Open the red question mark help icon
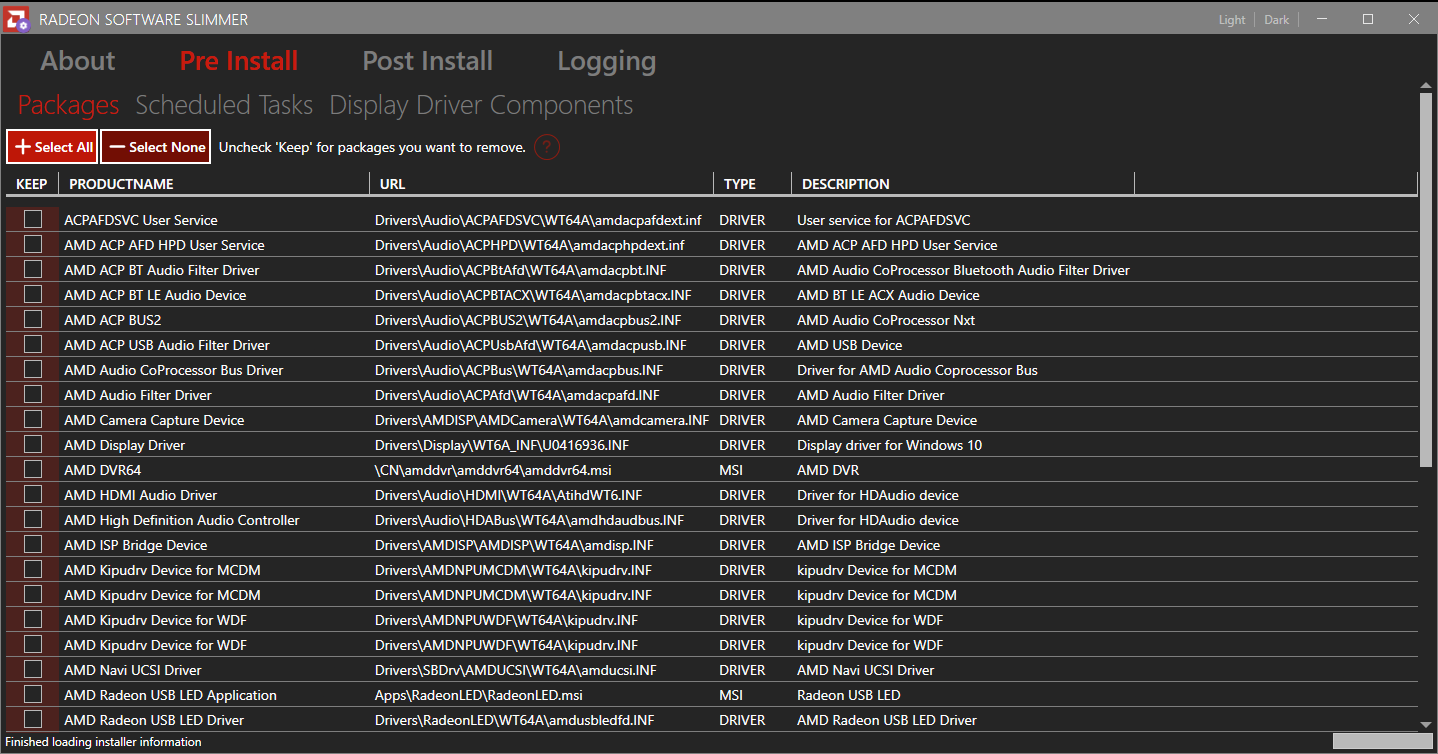The width and height of the screenshot is (1438, 754). pos(546,147)
